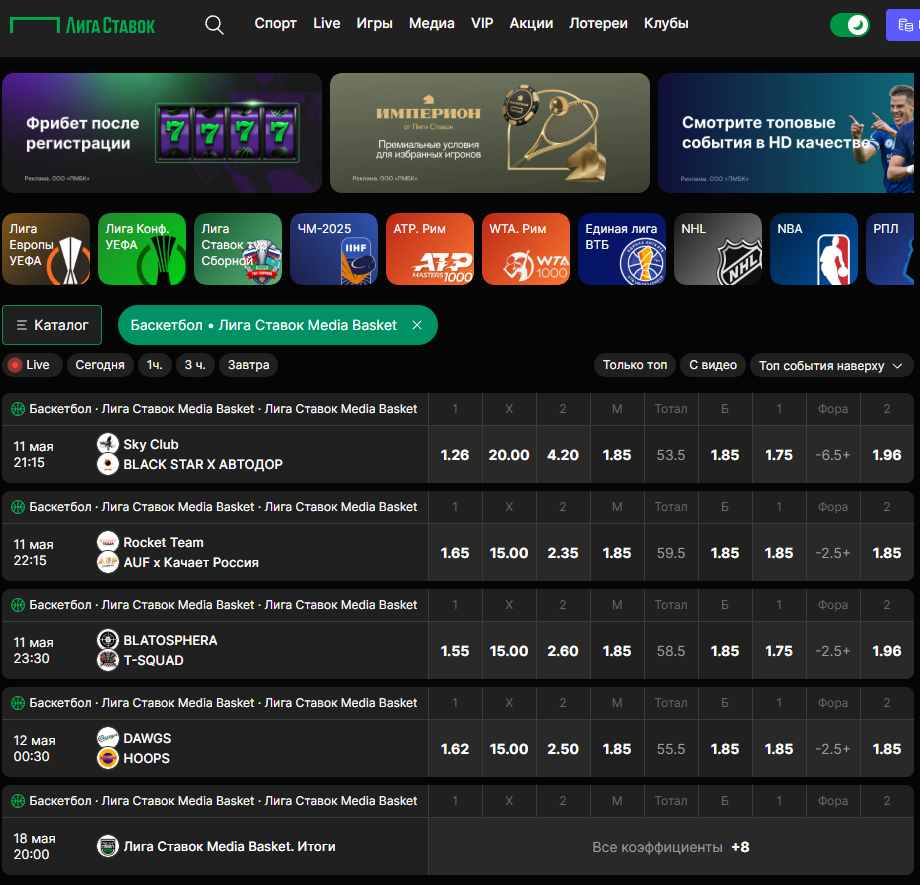This screenshot has height=885, width=920.
Task: Bet on T-SQUAD win at 2.60
Action: pos(563,651)
